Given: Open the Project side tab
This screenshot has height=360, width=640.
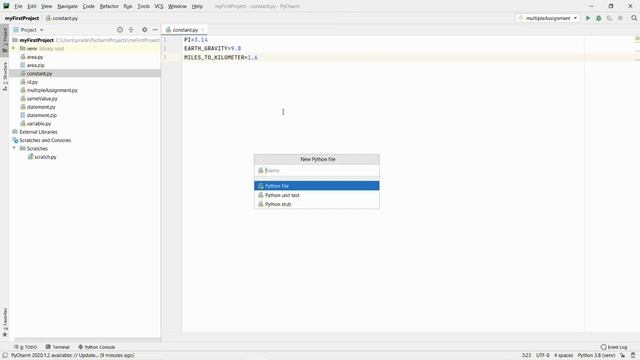Looking at the screenshot, I should (x=4, y=40).
